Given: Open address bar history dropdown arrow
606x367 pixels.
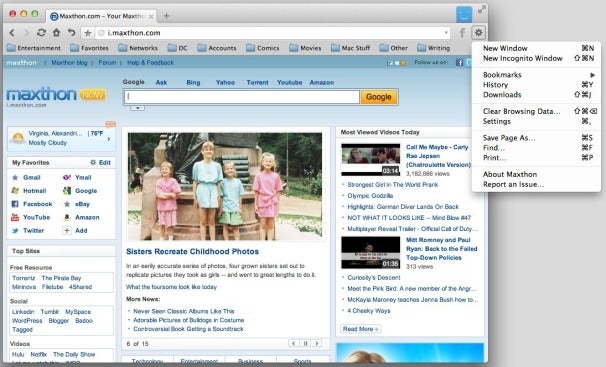Looking at the screenshot, I should pyautogui.click(x=446, y=33).
